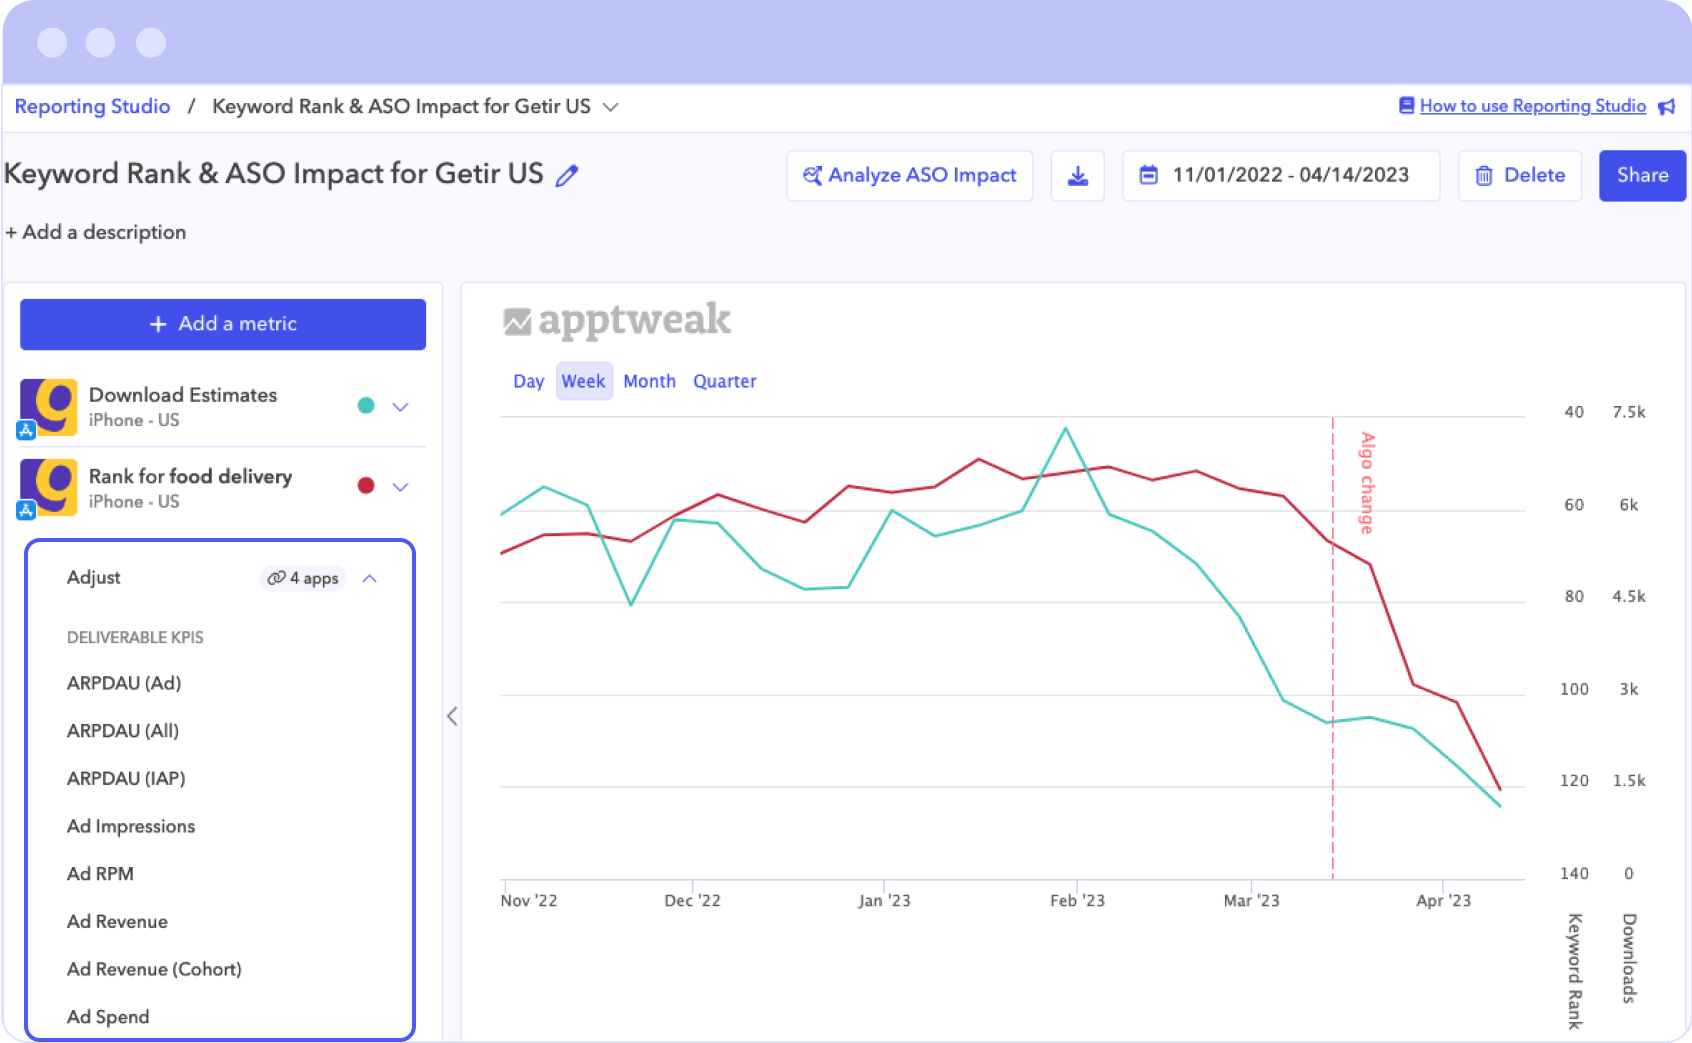Click the trash icon in the Delete button
1692x1043 pixels.
[1484, 175]
